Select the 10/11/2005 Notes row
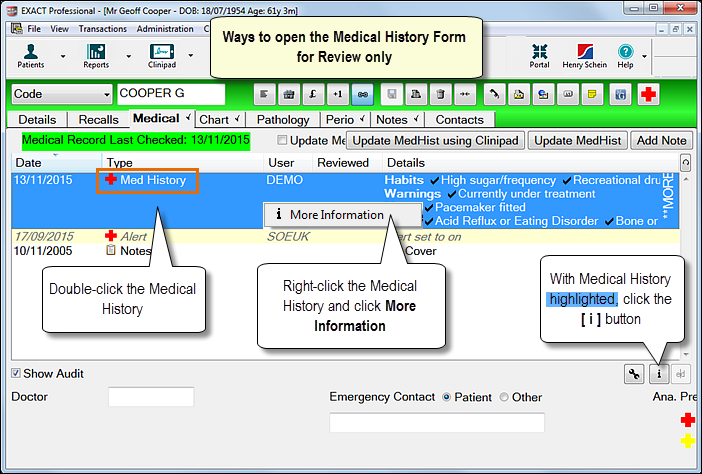The image size is (702, 474). (x=345, y=251)
